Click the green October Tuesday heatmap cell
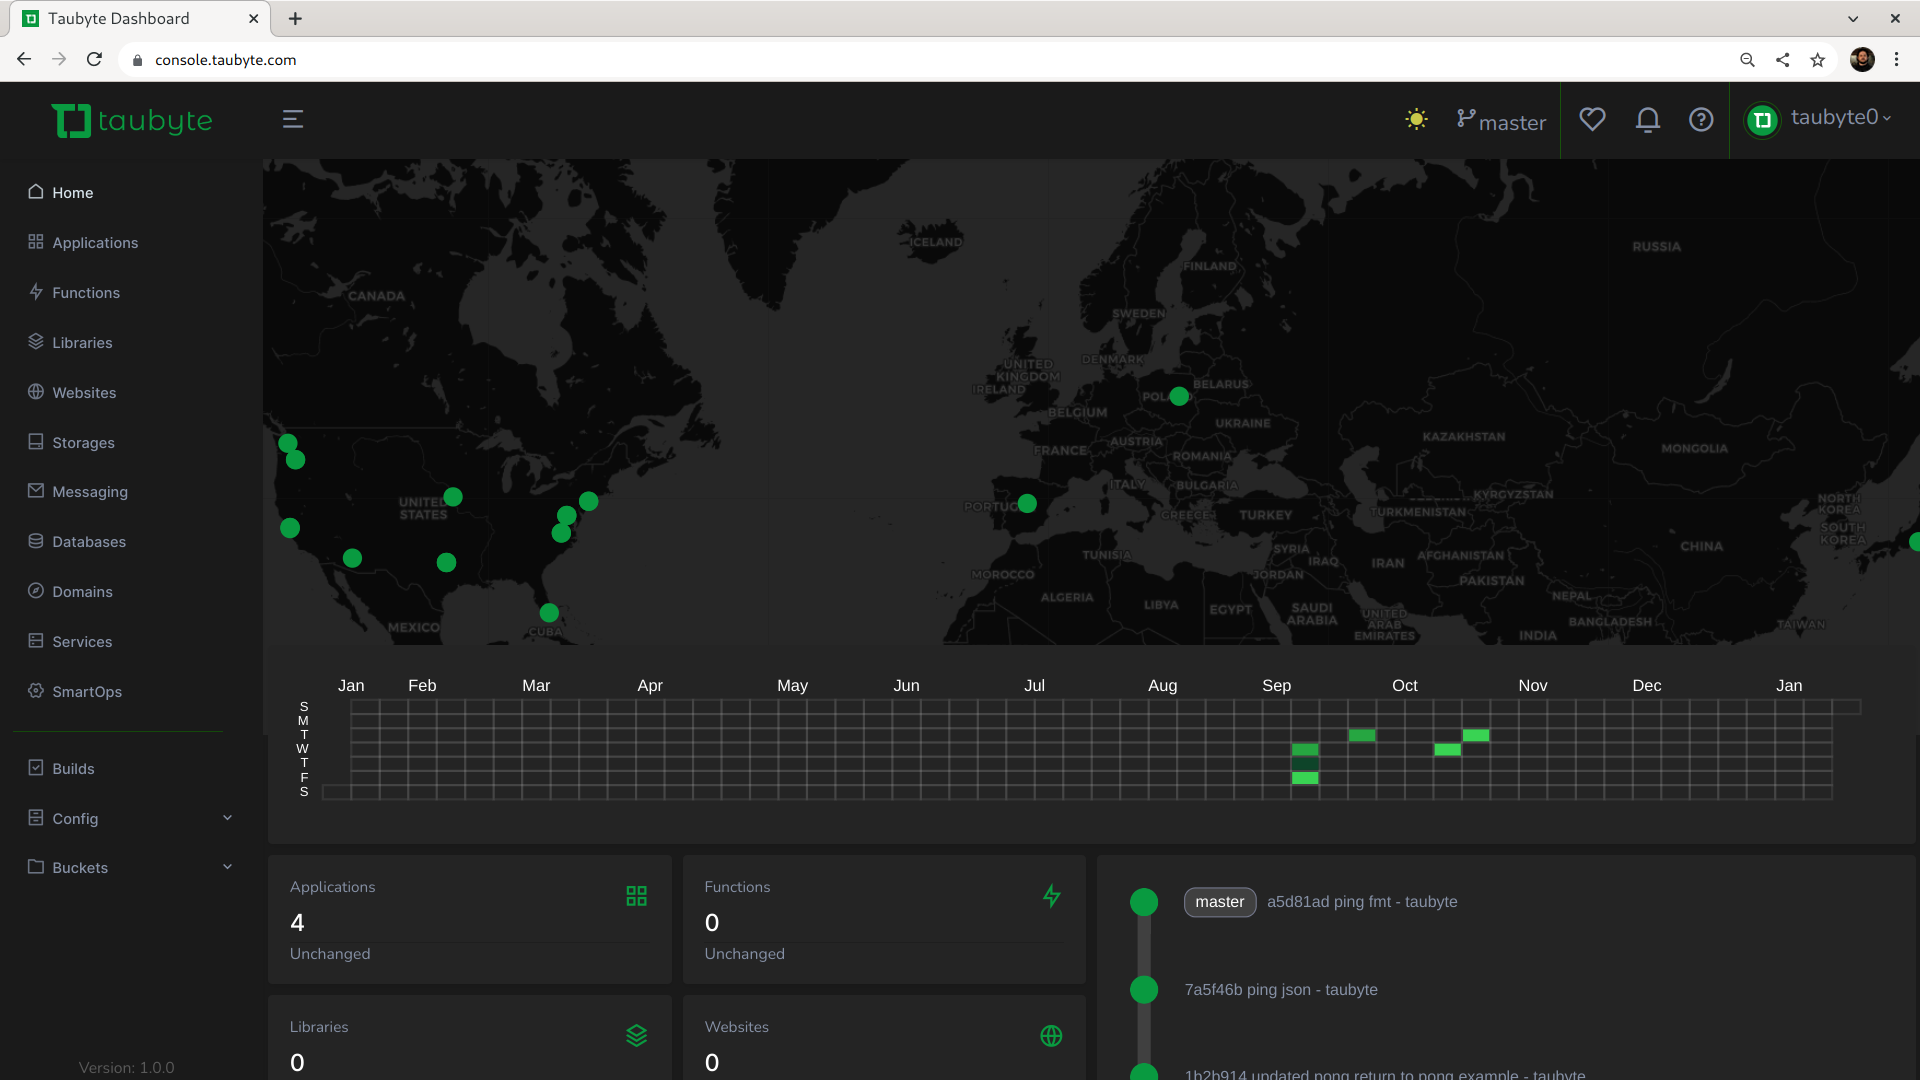Screen dimensions: 1920x1080 pyautogui.click(x=1475, y=736)
